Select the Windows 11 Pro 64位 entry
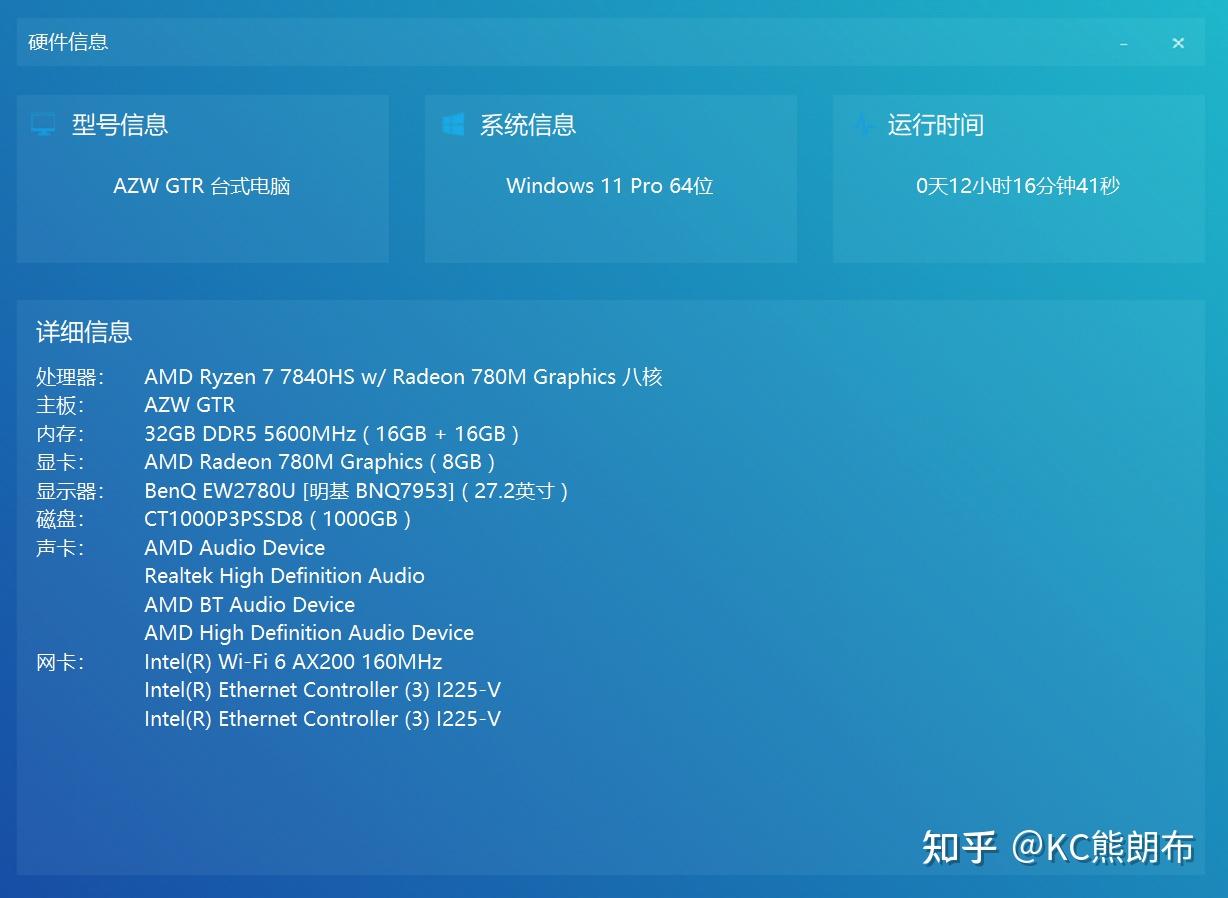The image size is (1228, 898). (610, 186)
